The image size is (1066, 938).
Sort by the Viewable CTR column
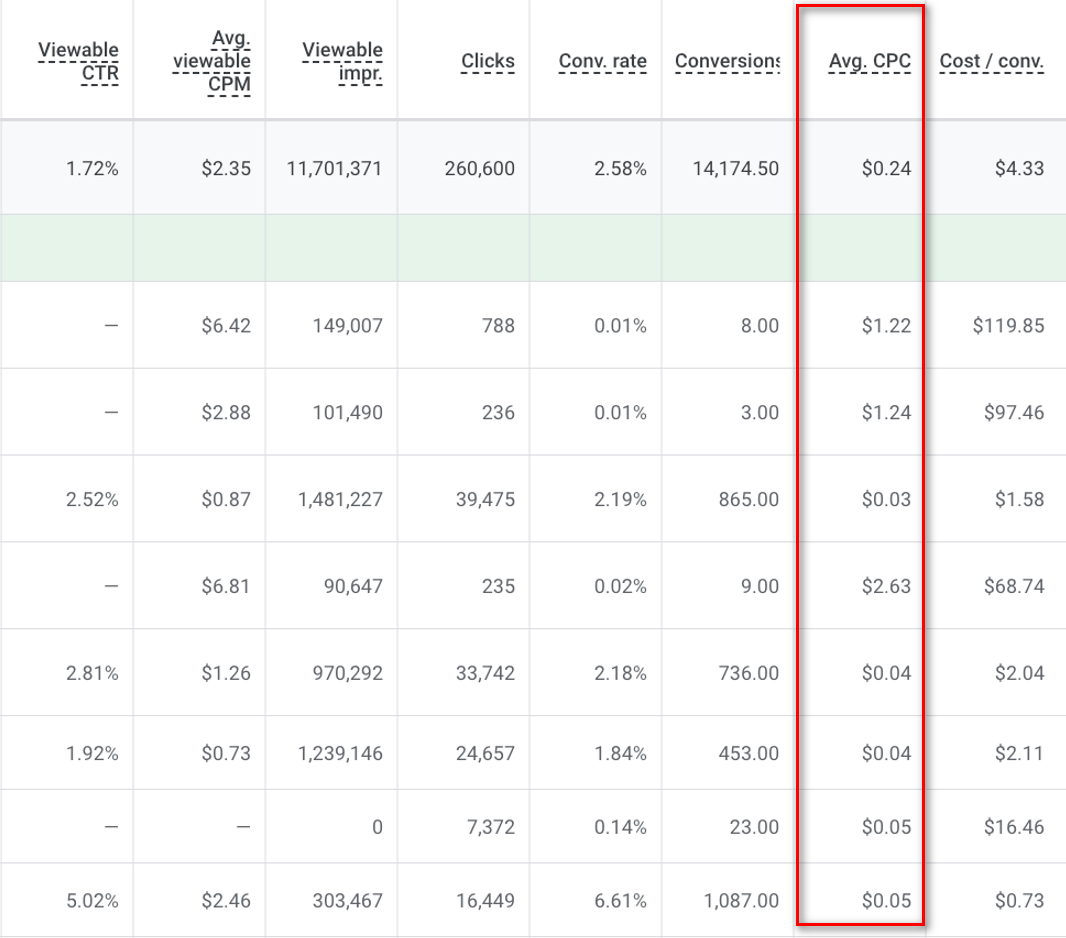pos(80,61)
